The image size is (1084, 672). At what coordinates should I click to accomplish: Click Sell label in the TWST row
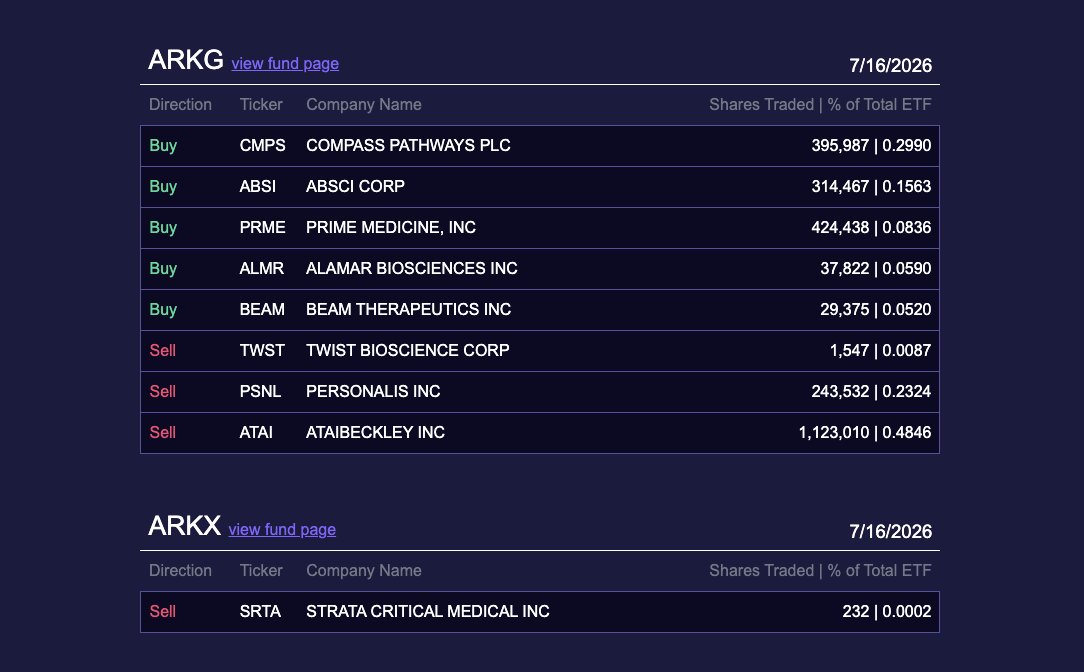162,351
